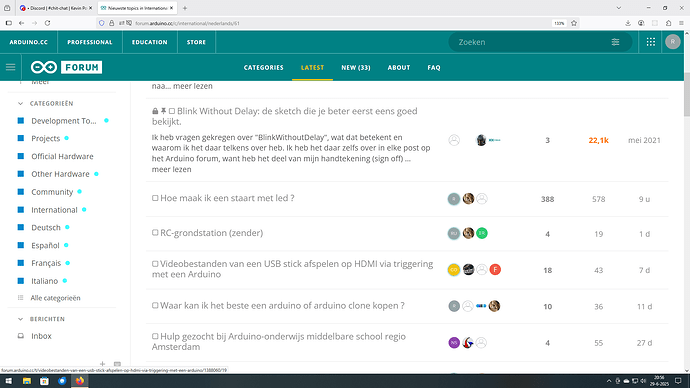The image size is (690, 388).
Task: Open the Inbox in the sidebar
Action: click(41, 336)
